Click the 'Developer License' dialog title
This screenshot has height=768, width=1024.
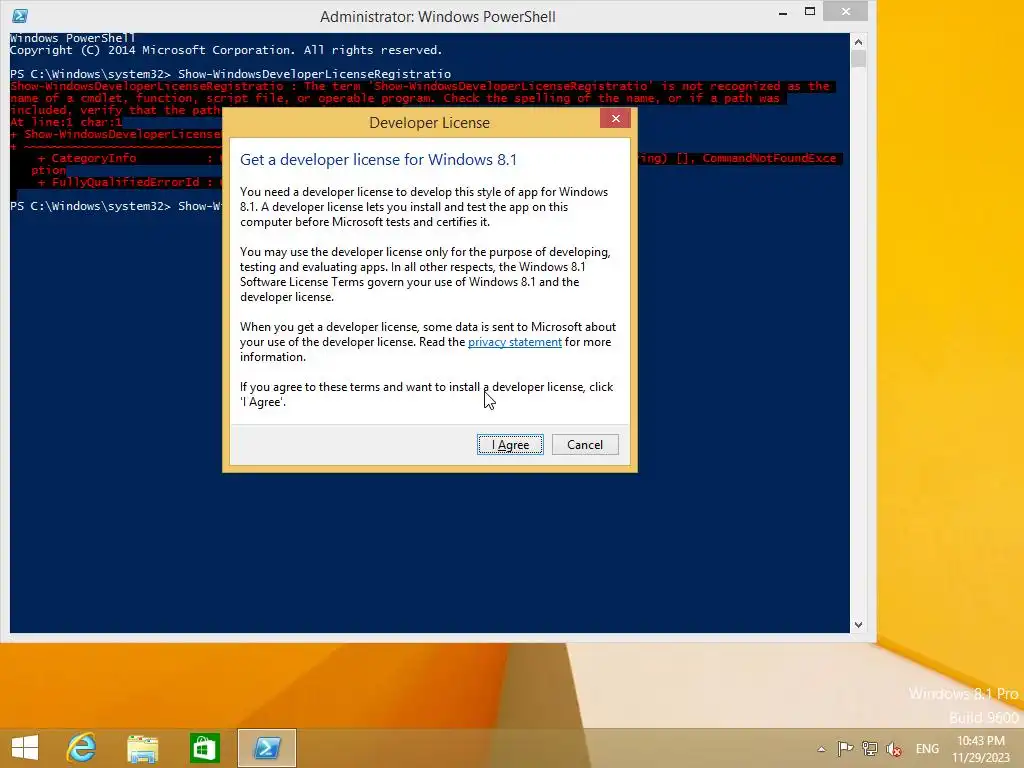(x=429, y=123)
